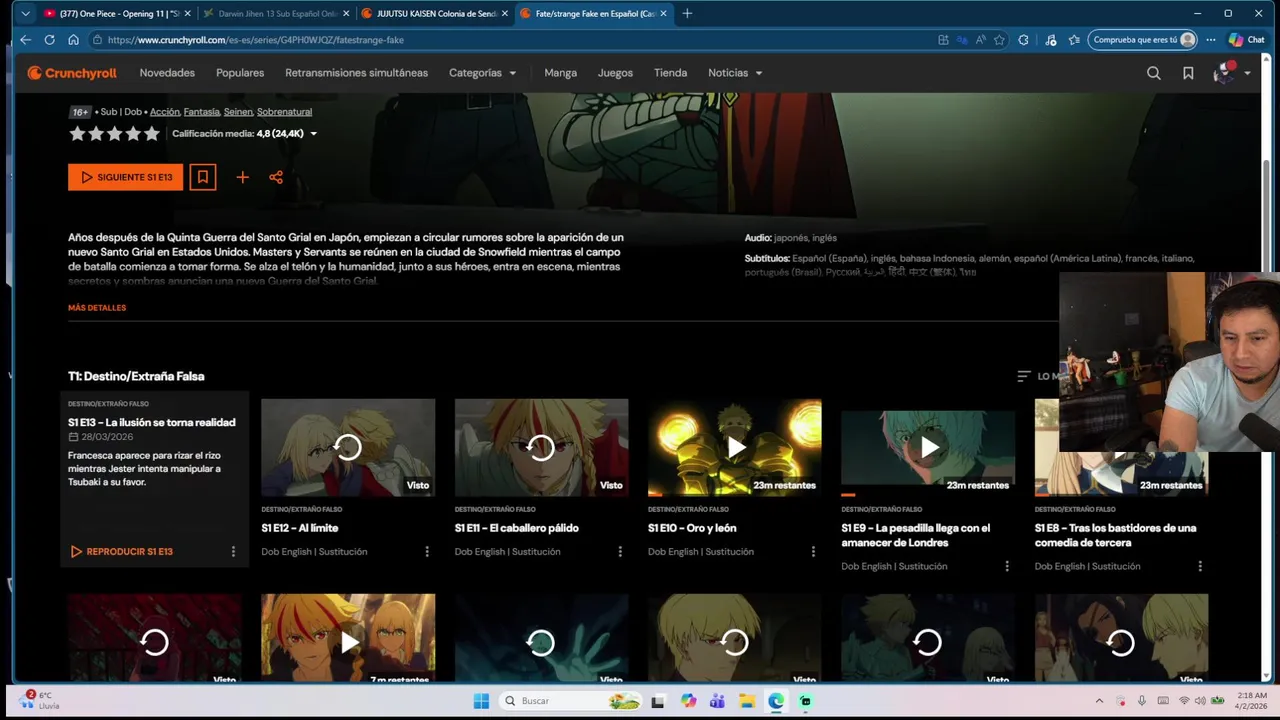
Task: Rate the series five stars
Action: pos(152,134)
